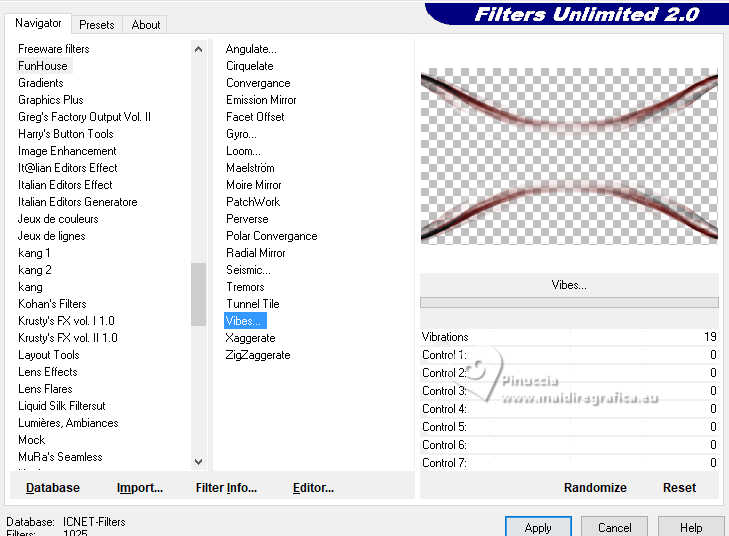Reset the filter settings
The height and width of the screenshot is (536, 729).
coord(679,488)
